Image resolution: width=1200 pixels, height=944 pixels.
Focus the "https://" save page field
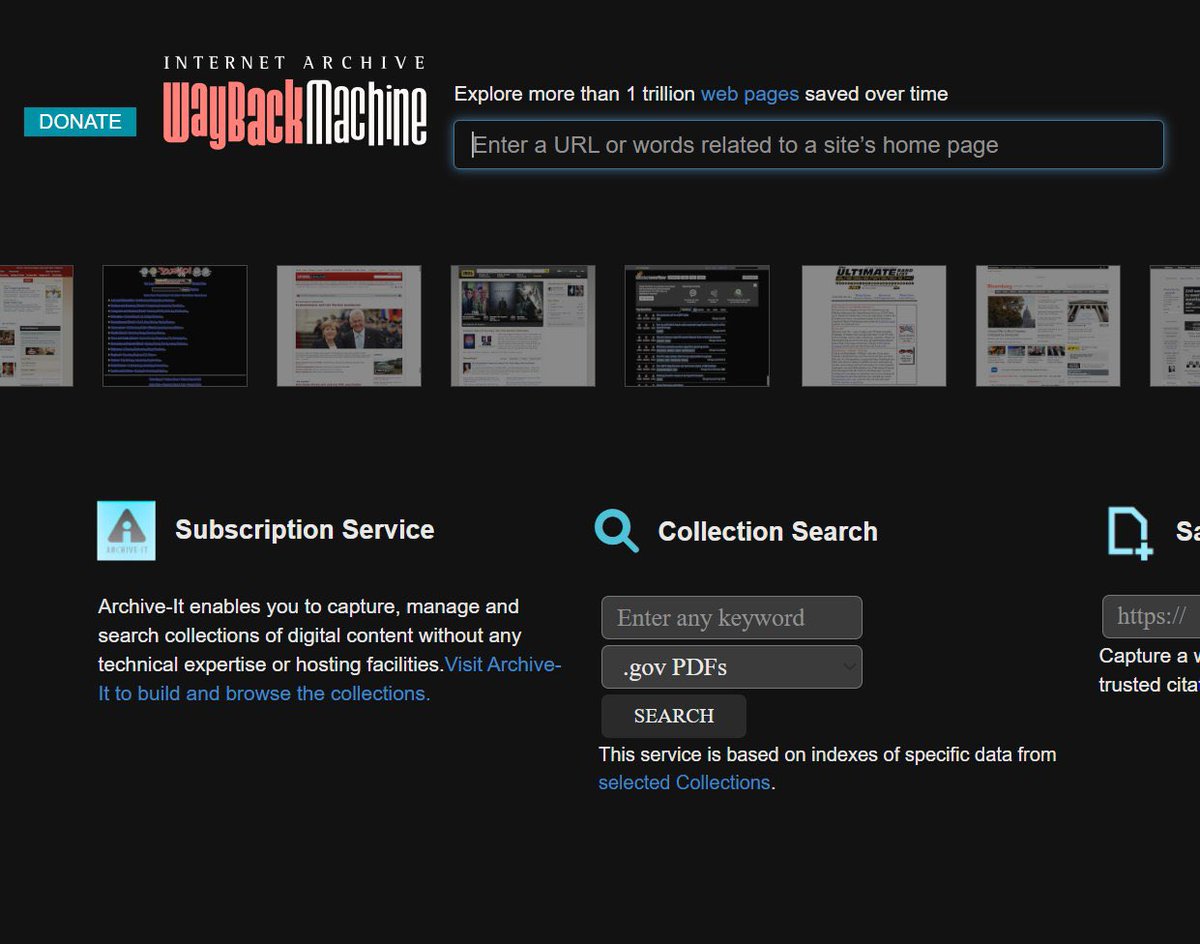pyautogui.click(x=1151, y=616)
